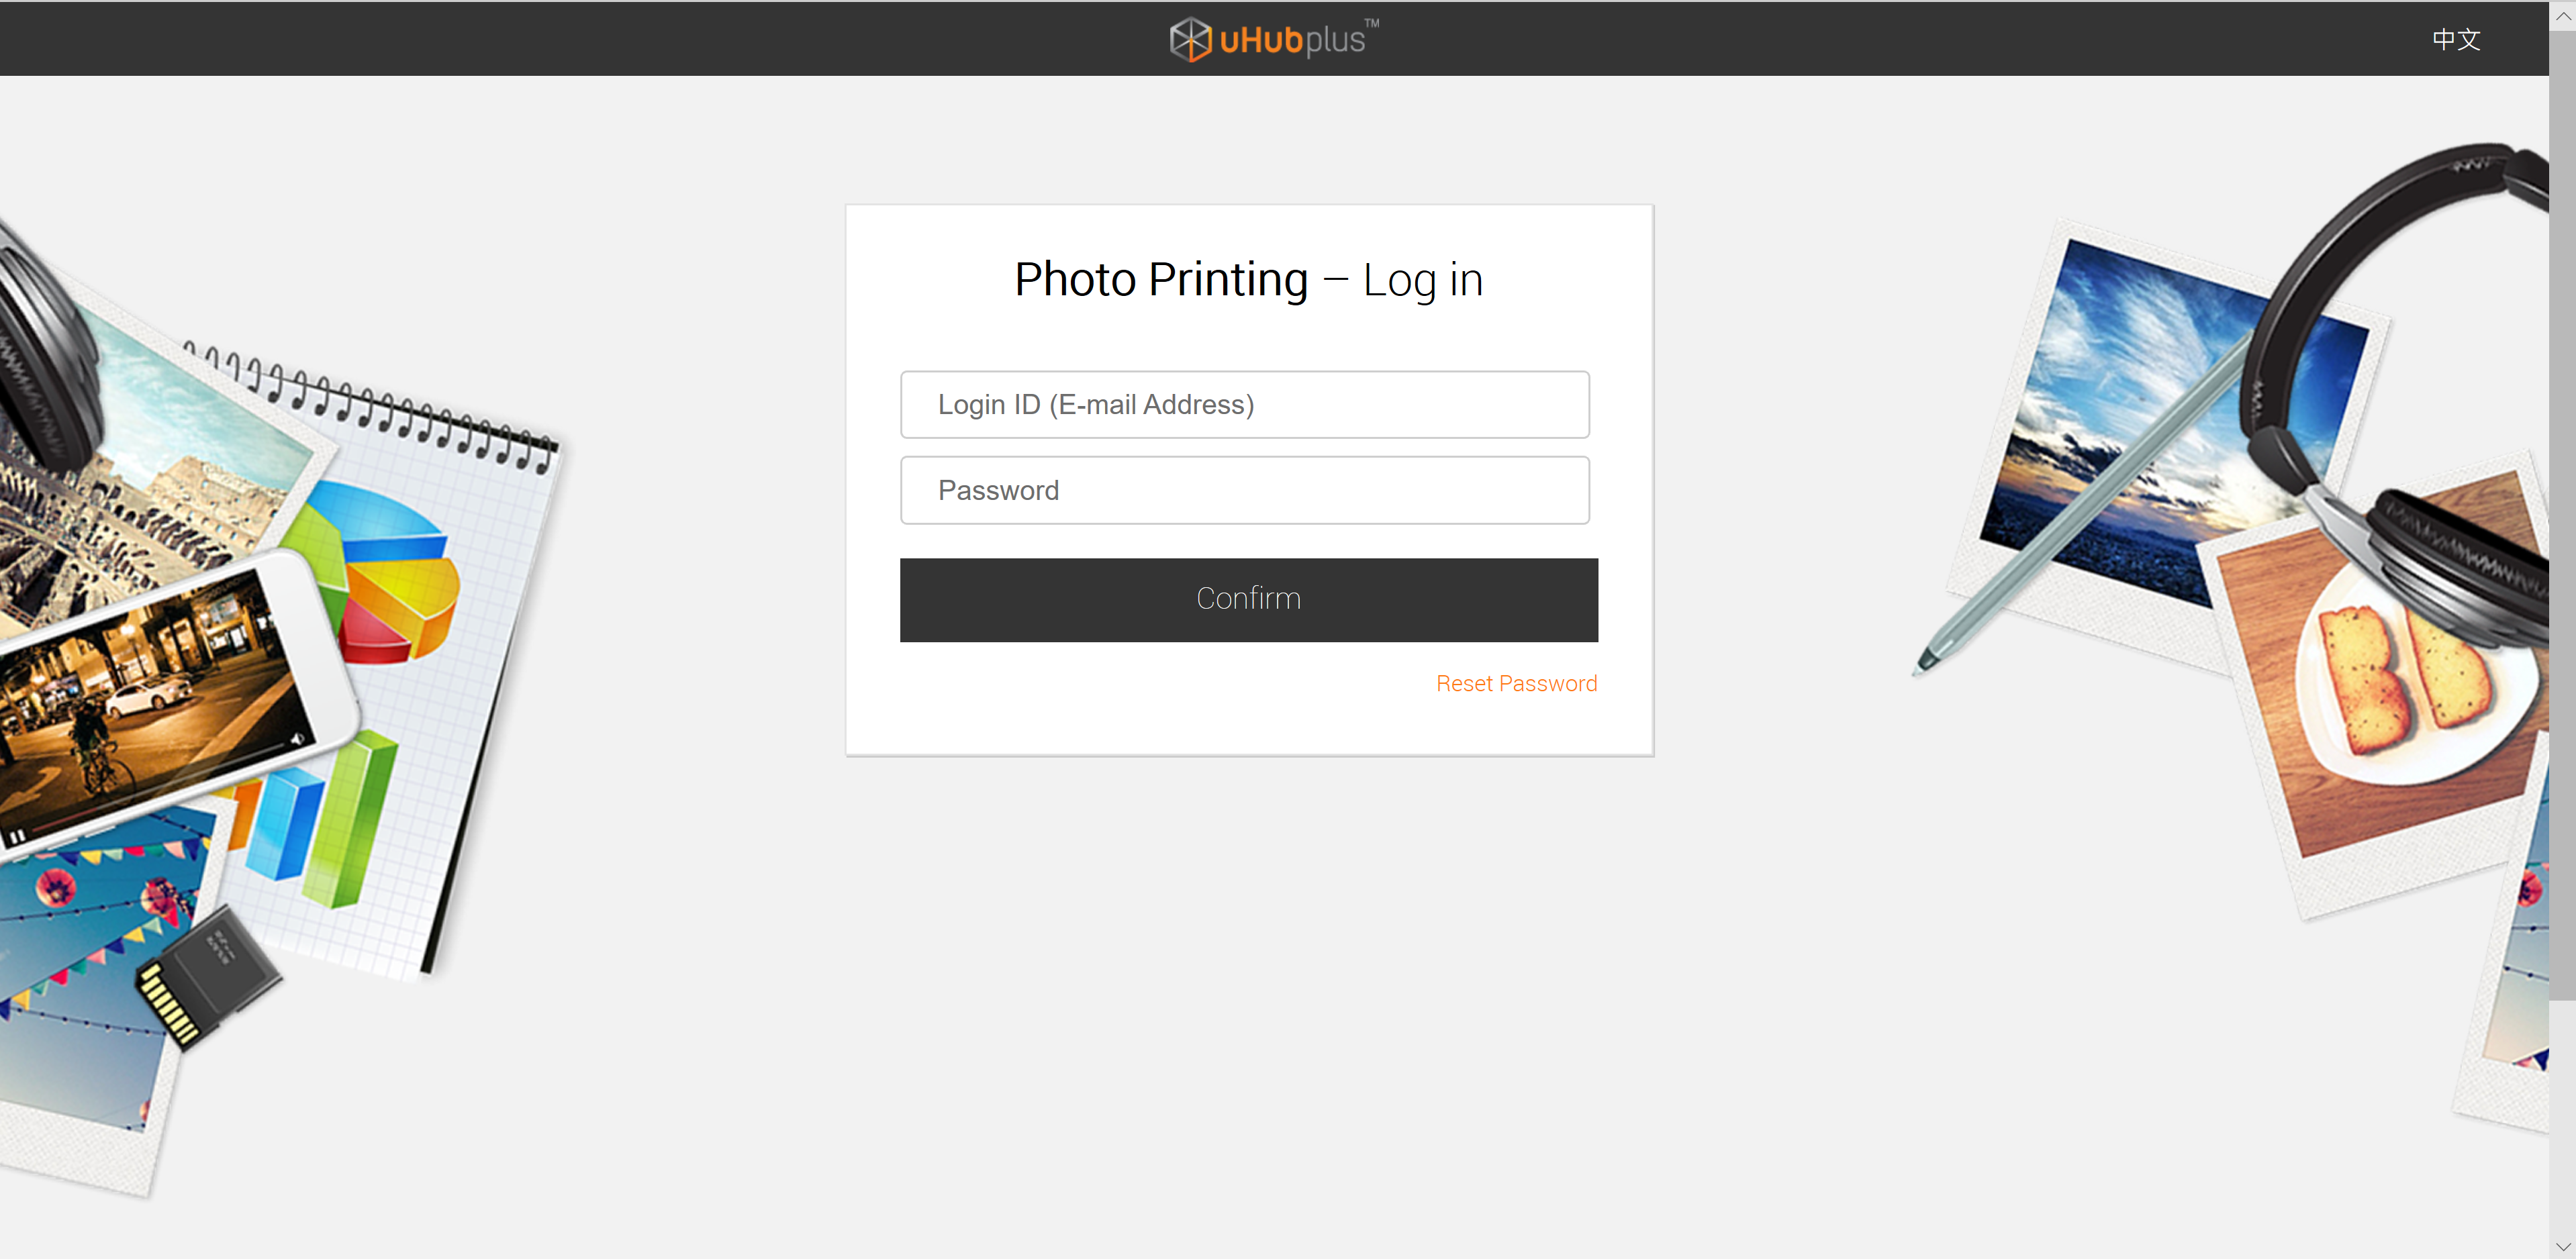Viewport: 2576px width, 1259px height.
Task: Click the scrollbar up arrow
Action: (x=2562, y=16)
